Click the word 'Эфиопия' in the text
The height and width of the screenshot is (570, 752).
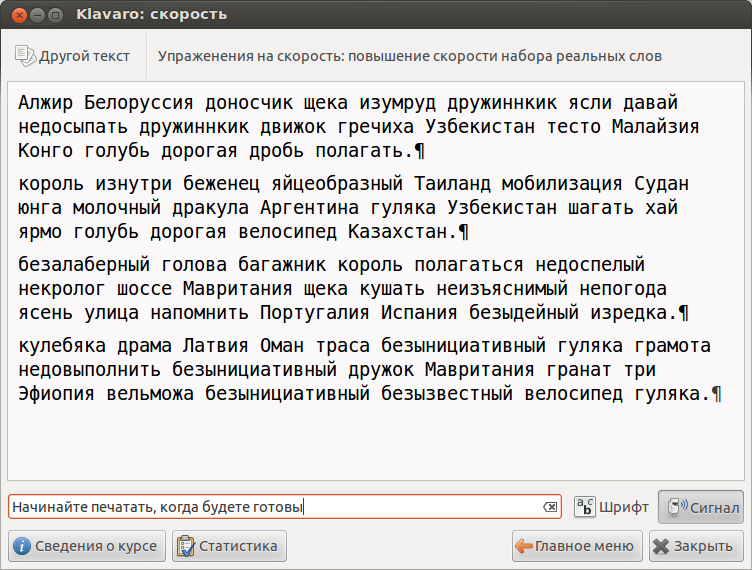tap(56, 394)
